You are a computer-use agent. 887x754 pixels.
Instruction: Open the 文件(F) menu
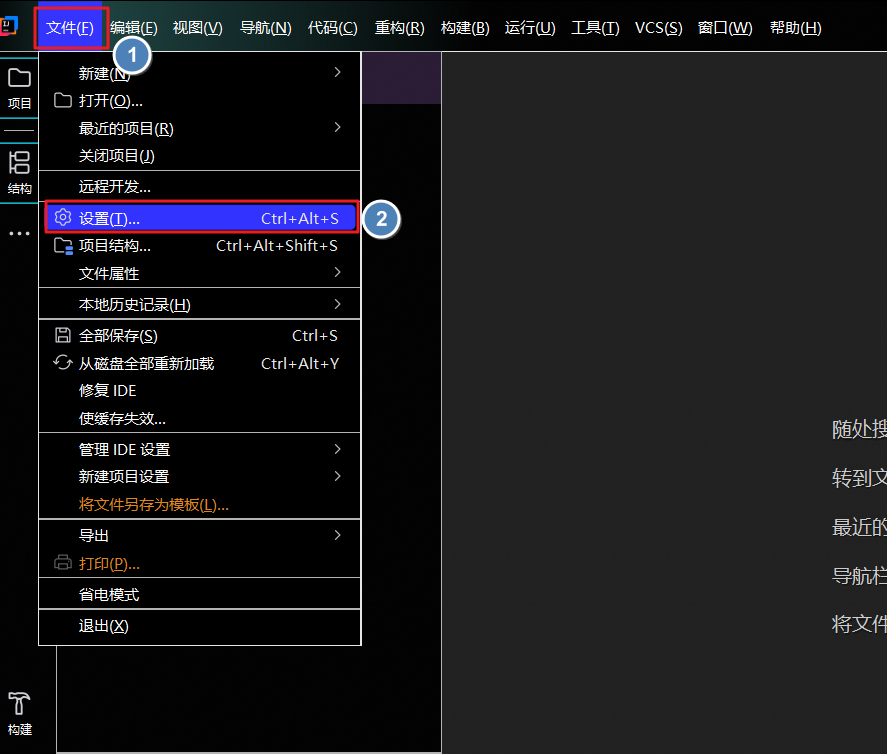[x=70, y=27]
